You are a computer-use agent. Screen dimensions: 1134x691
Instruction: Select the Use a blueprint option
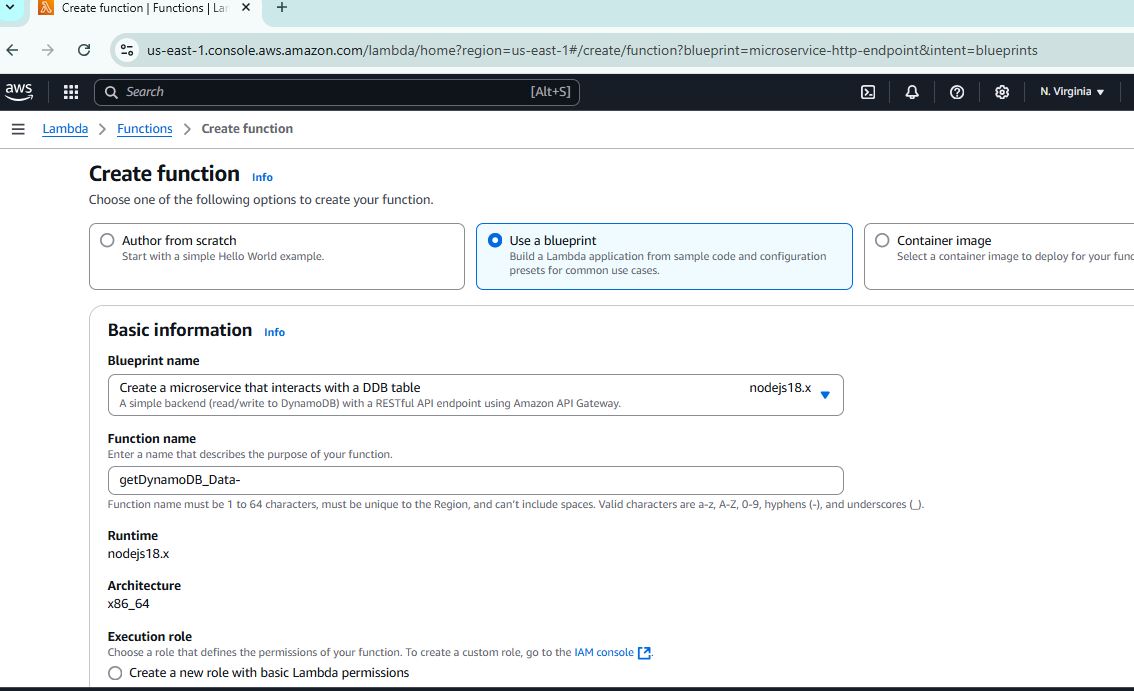[495, 240]
